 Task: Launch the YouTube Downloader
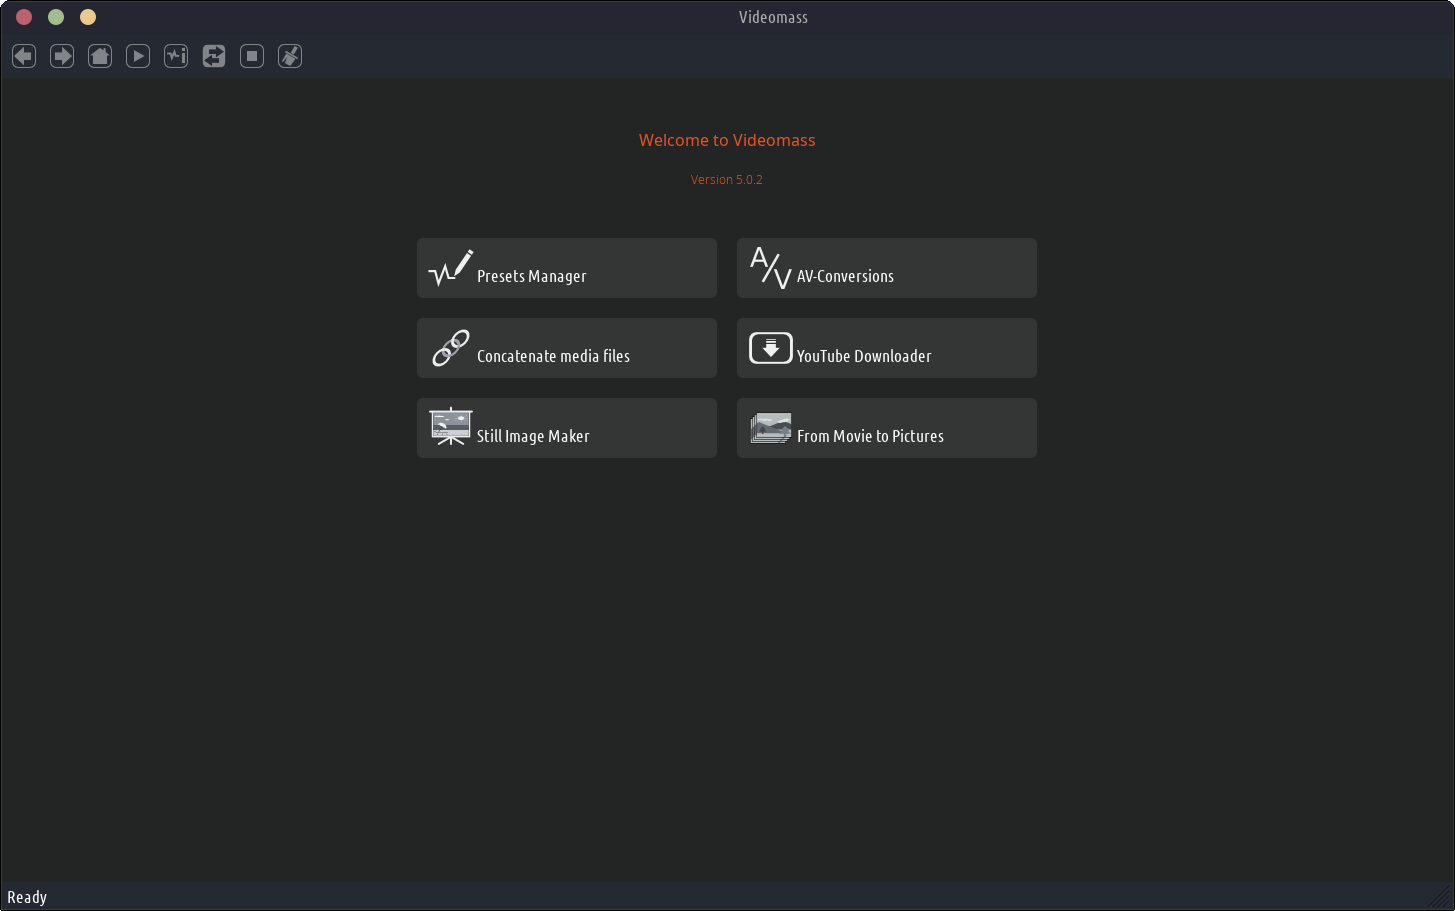click(x=886, y=348)
